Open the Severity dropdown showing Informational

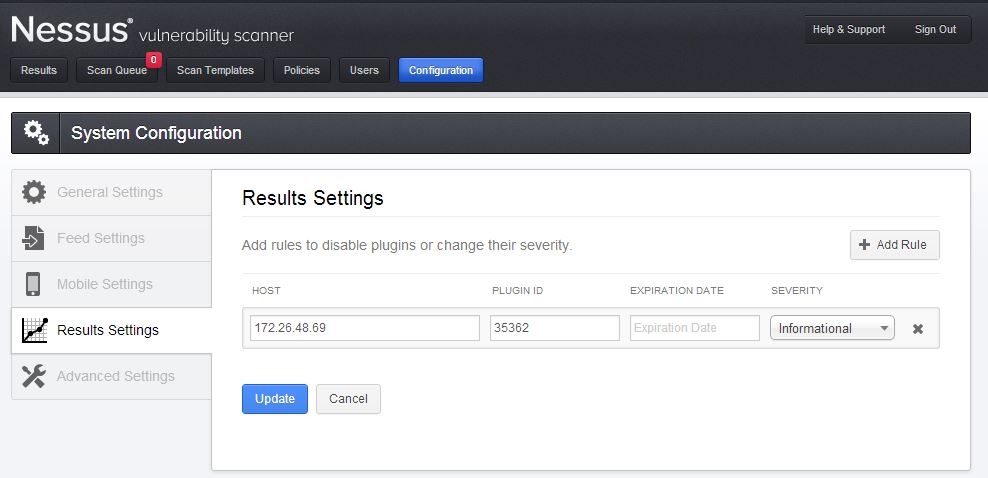point(832,328)
